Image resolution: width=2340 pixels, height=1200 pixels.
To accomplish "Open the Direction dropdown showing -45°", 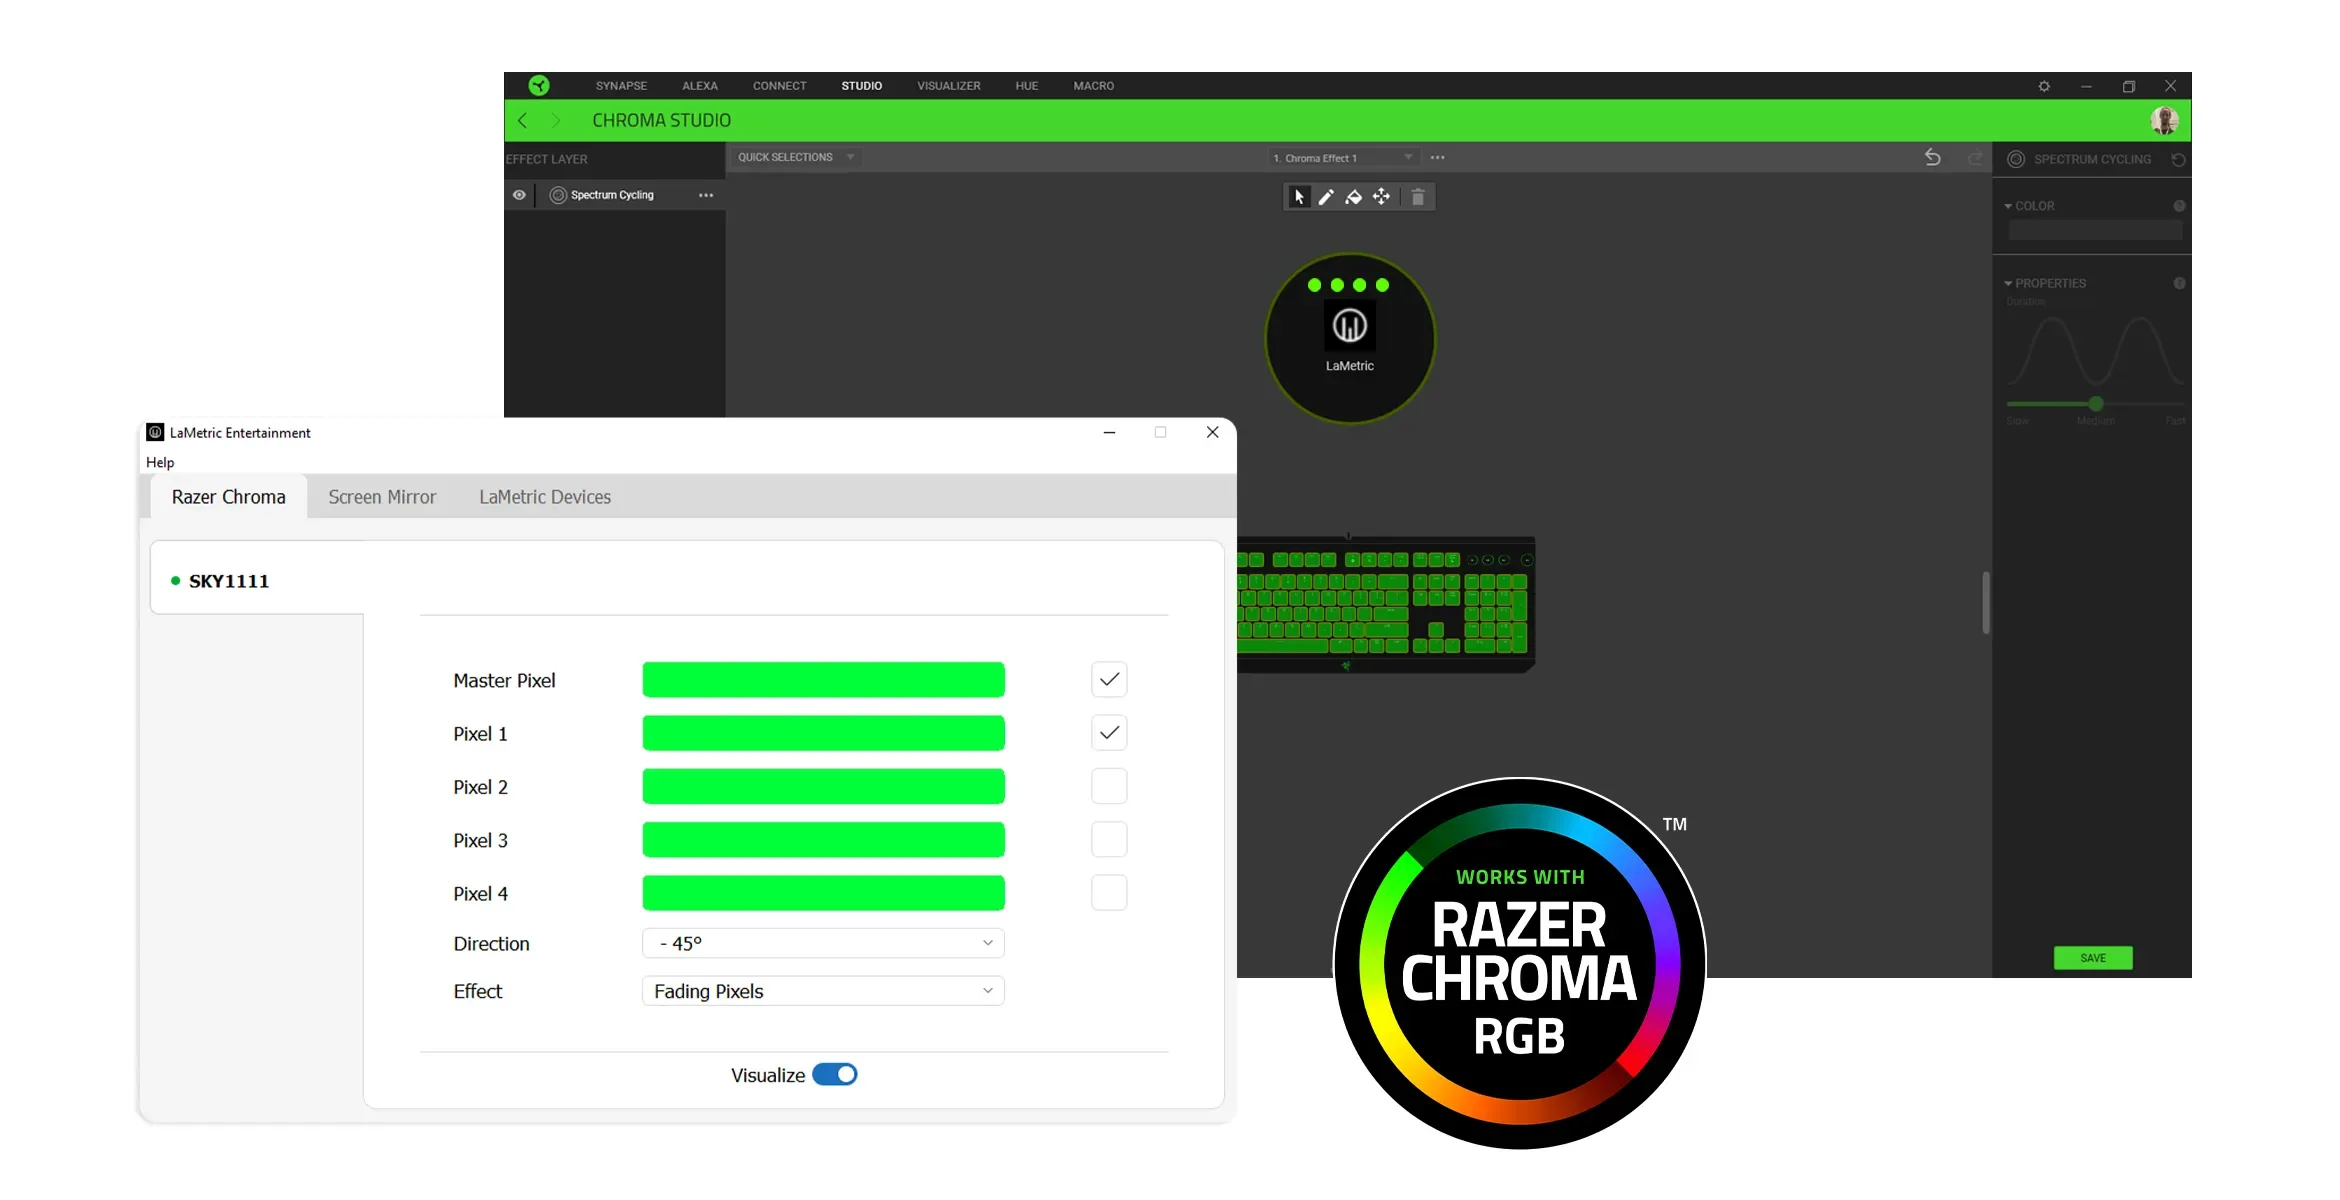I will [x=822, y=943].
